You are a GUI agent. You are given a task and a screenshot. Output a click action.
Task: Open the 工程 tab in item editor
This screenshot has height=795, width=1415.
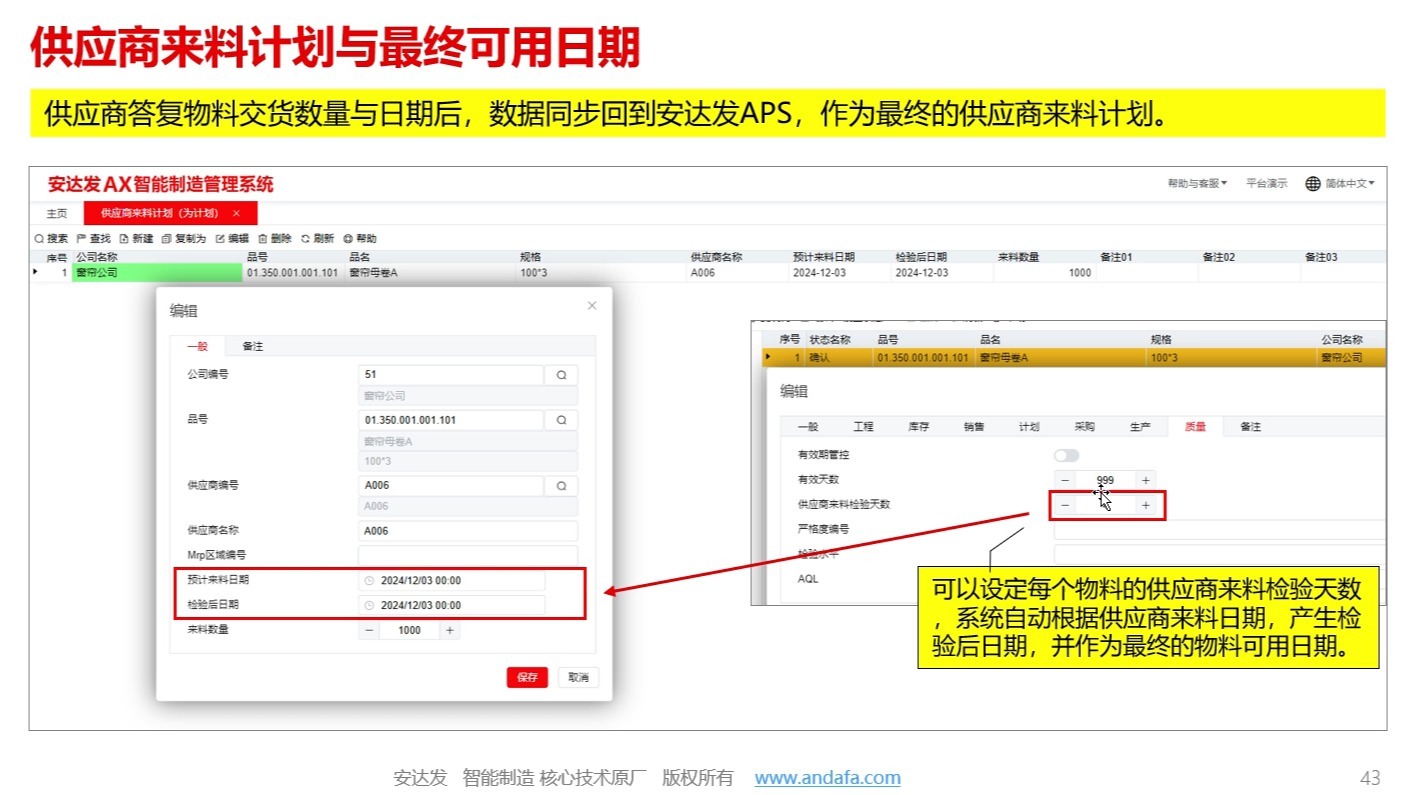coord(863,427)
